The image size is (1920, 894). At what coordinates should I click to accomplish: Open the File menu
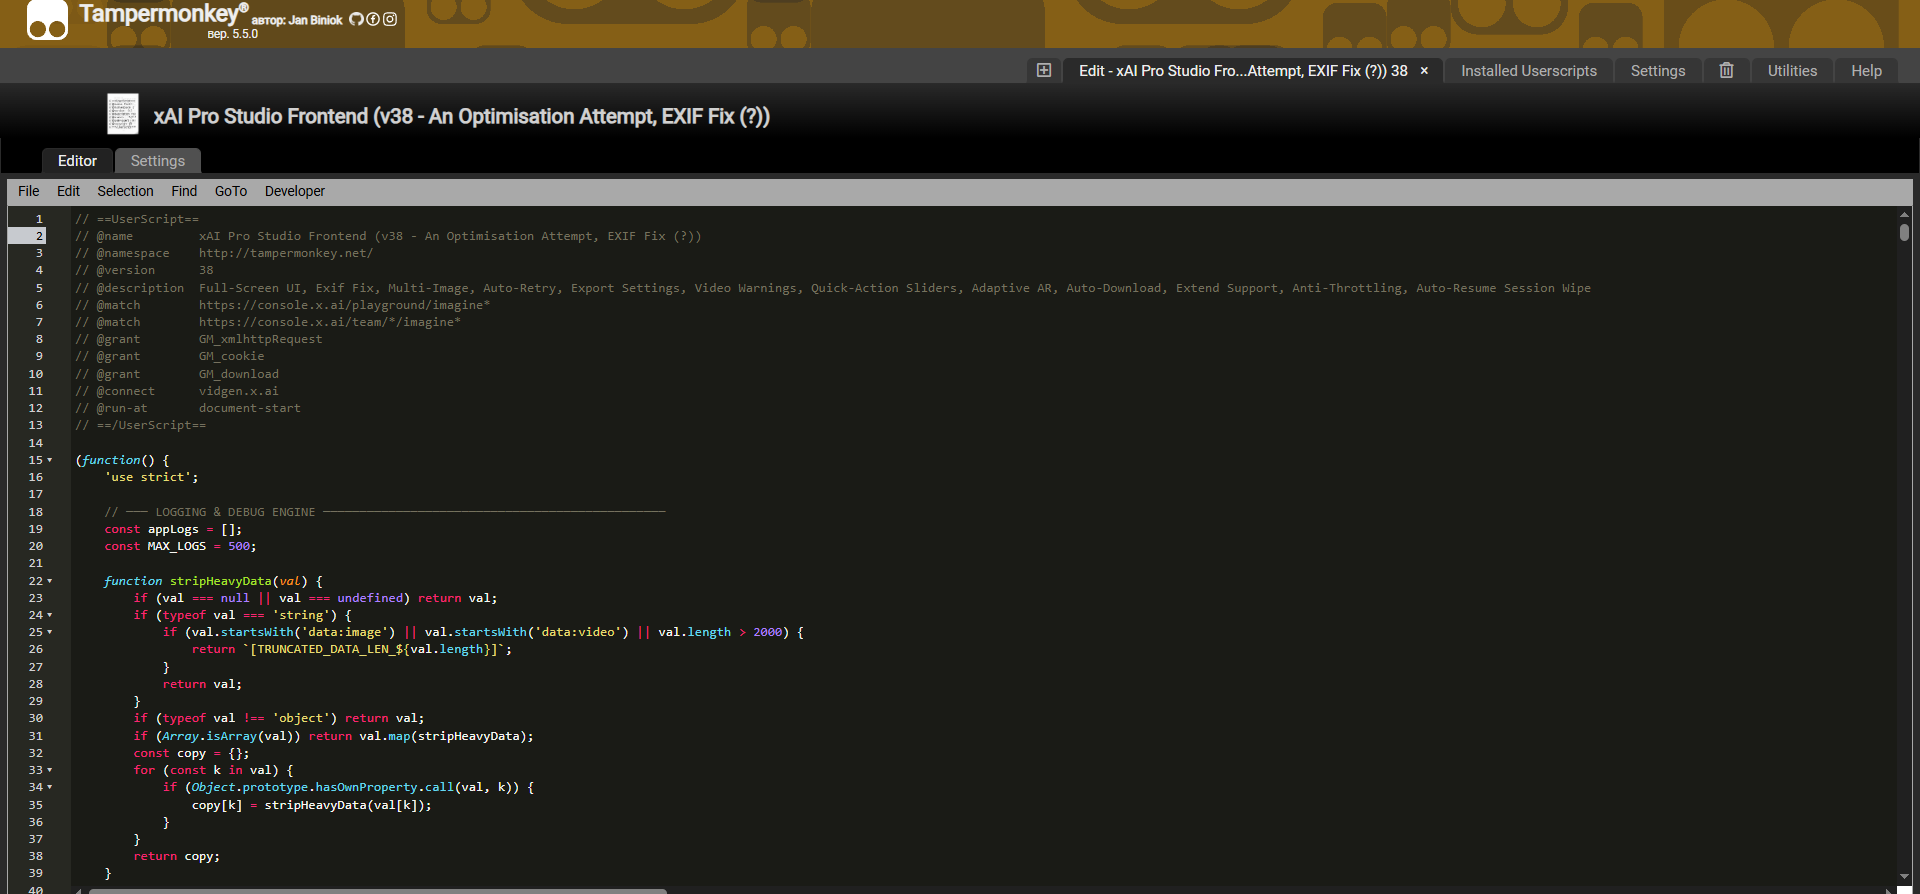click(x=29, y=191)
